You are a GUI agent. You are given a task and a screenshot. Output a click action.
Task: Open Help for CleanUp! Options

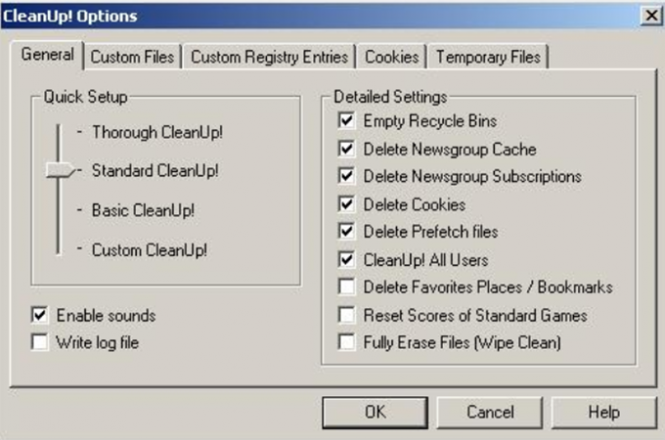(604, 412)
